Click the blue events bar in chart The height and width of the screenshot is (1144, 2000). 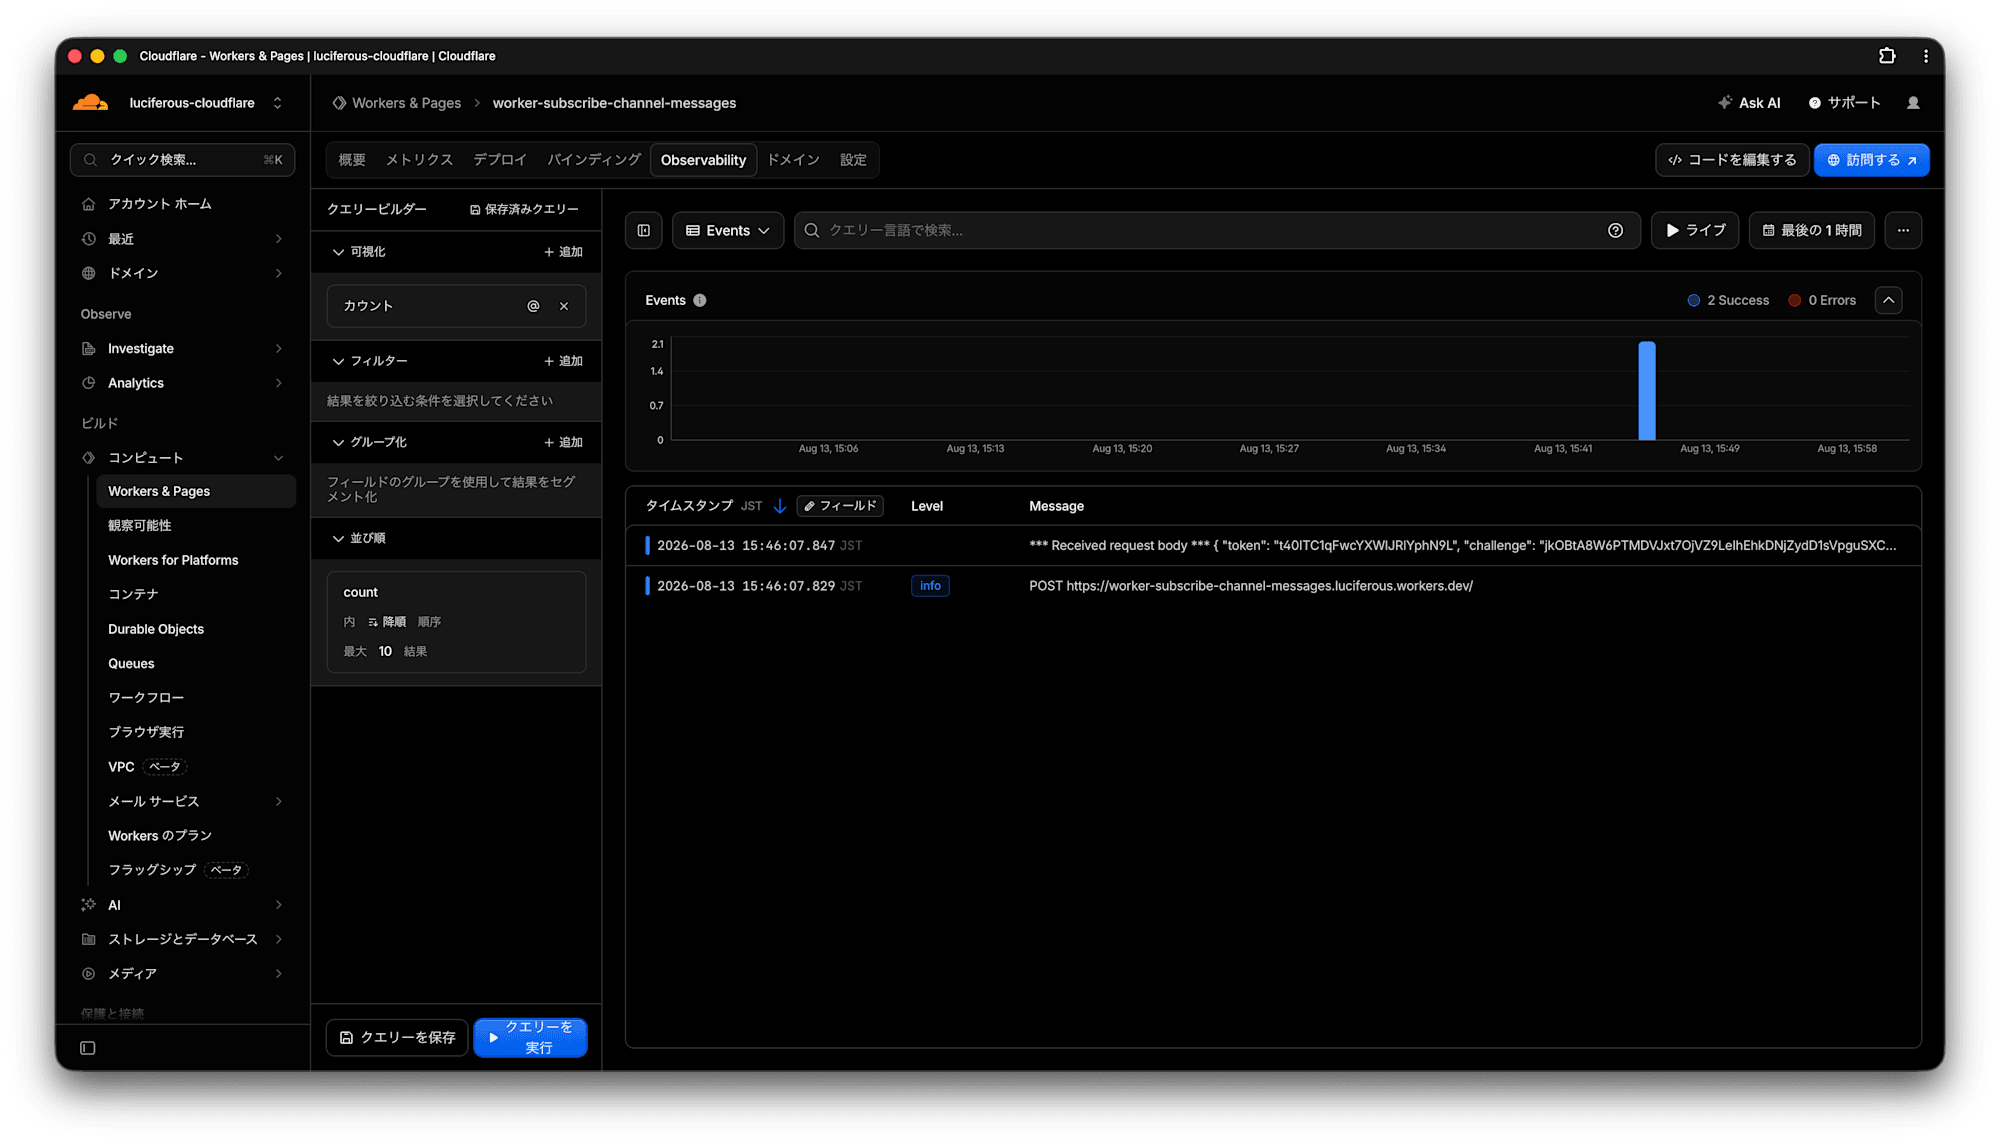tap(1646, 391)
